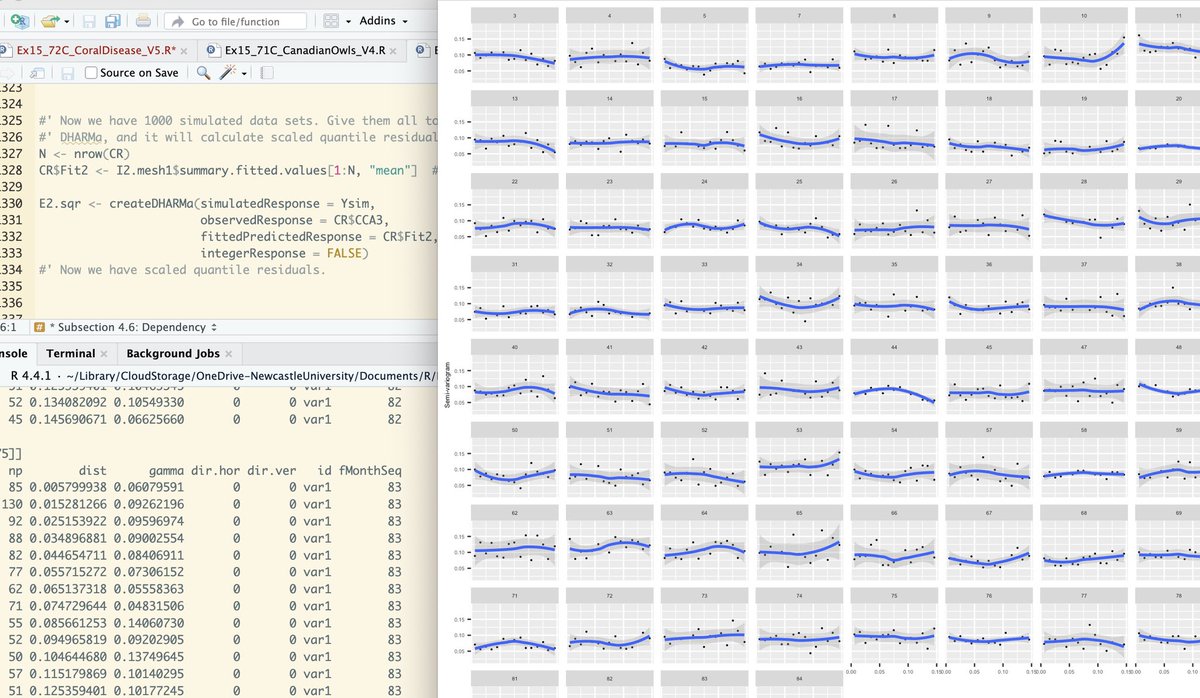Click orange hash section icon in status bar
Image resolution: width=1200 pixels, height=698 pixels.
click(39, 327)
